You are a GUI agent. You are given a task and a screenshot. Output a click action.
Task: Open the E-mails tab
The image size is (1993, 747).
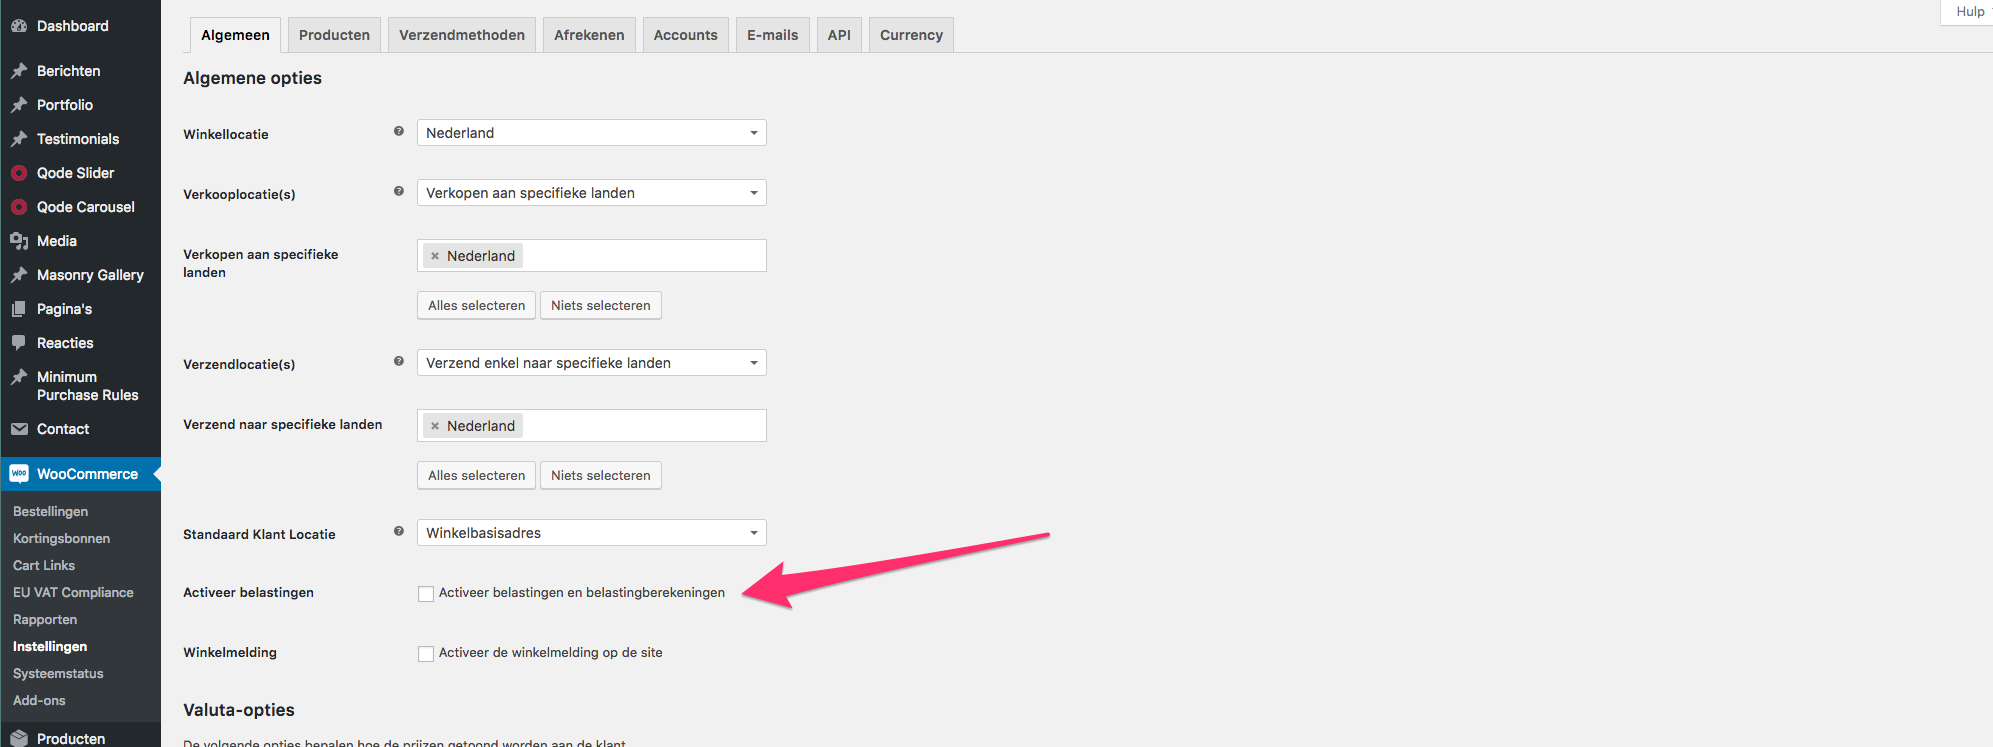point(773,35)
